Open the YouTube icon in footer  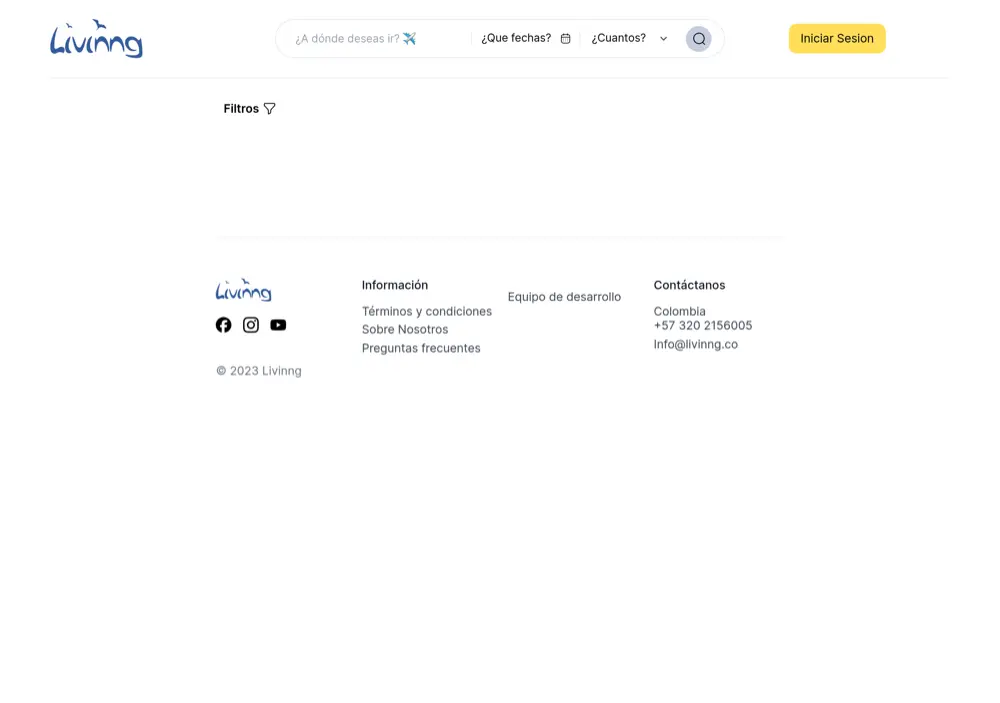click(x=278, y=325)
